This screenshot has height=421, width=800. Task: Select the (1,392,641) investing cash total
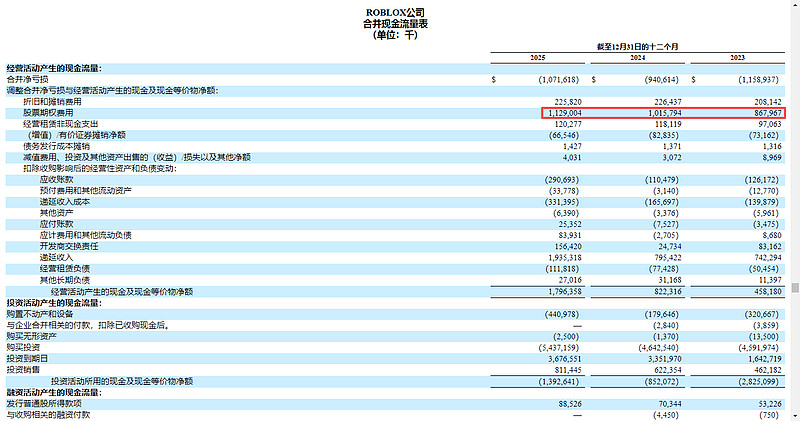click(559, 382)
